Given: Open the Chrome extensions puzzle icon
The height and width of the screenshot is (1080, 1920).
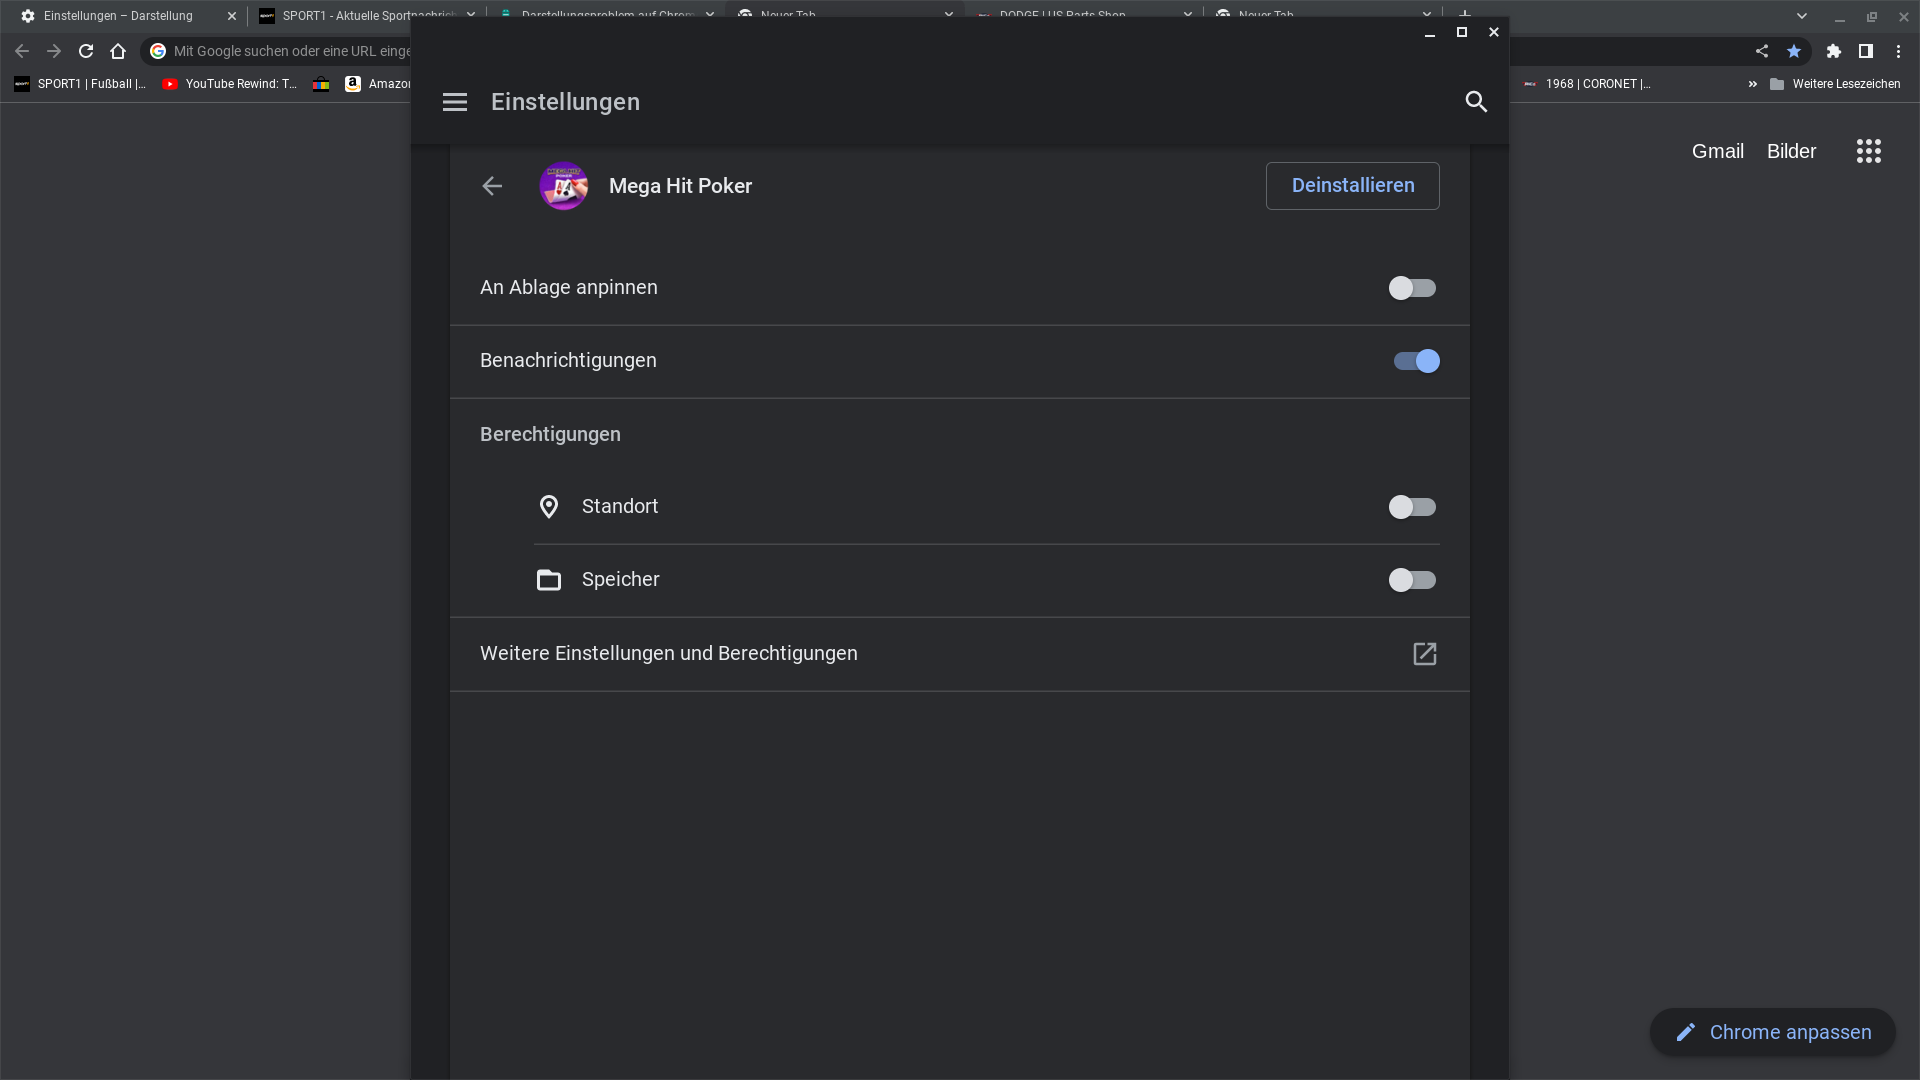Looking at the screenshot, I should pyautogui.click(x=1833, y=51).
